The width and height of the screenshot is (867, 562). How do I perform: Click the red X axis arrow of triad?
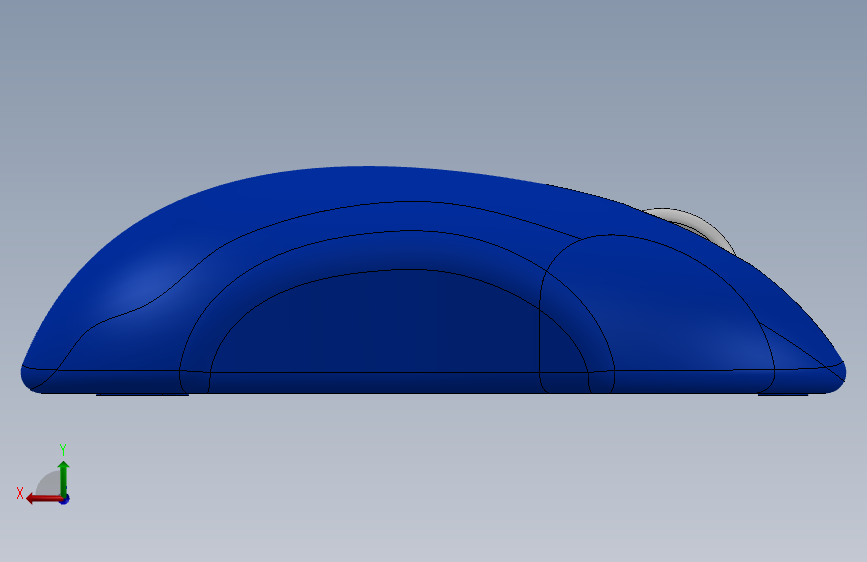43,499
